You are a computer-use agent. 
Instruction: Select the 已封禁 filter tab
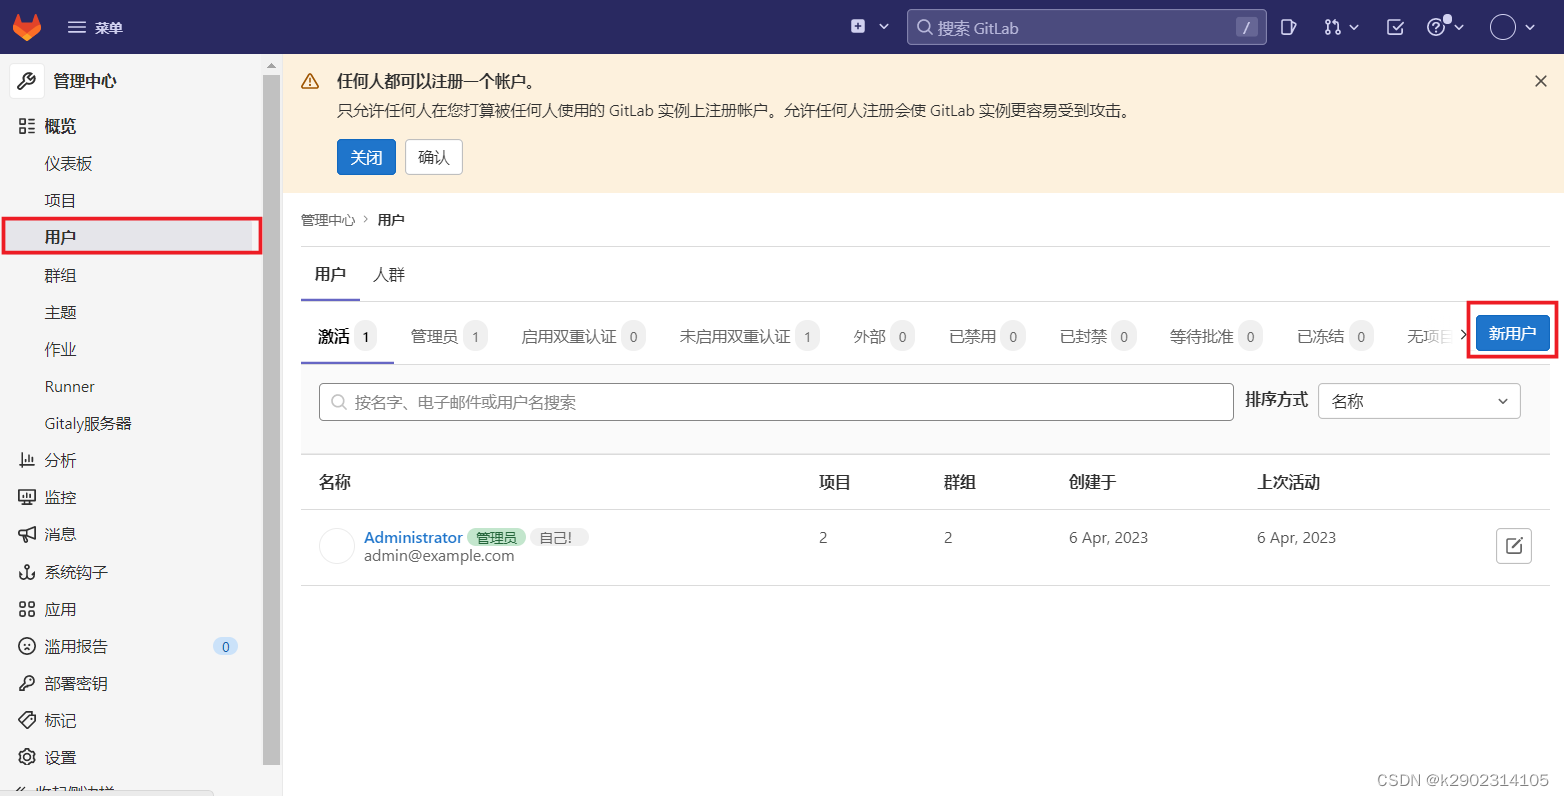point(1098,337)
